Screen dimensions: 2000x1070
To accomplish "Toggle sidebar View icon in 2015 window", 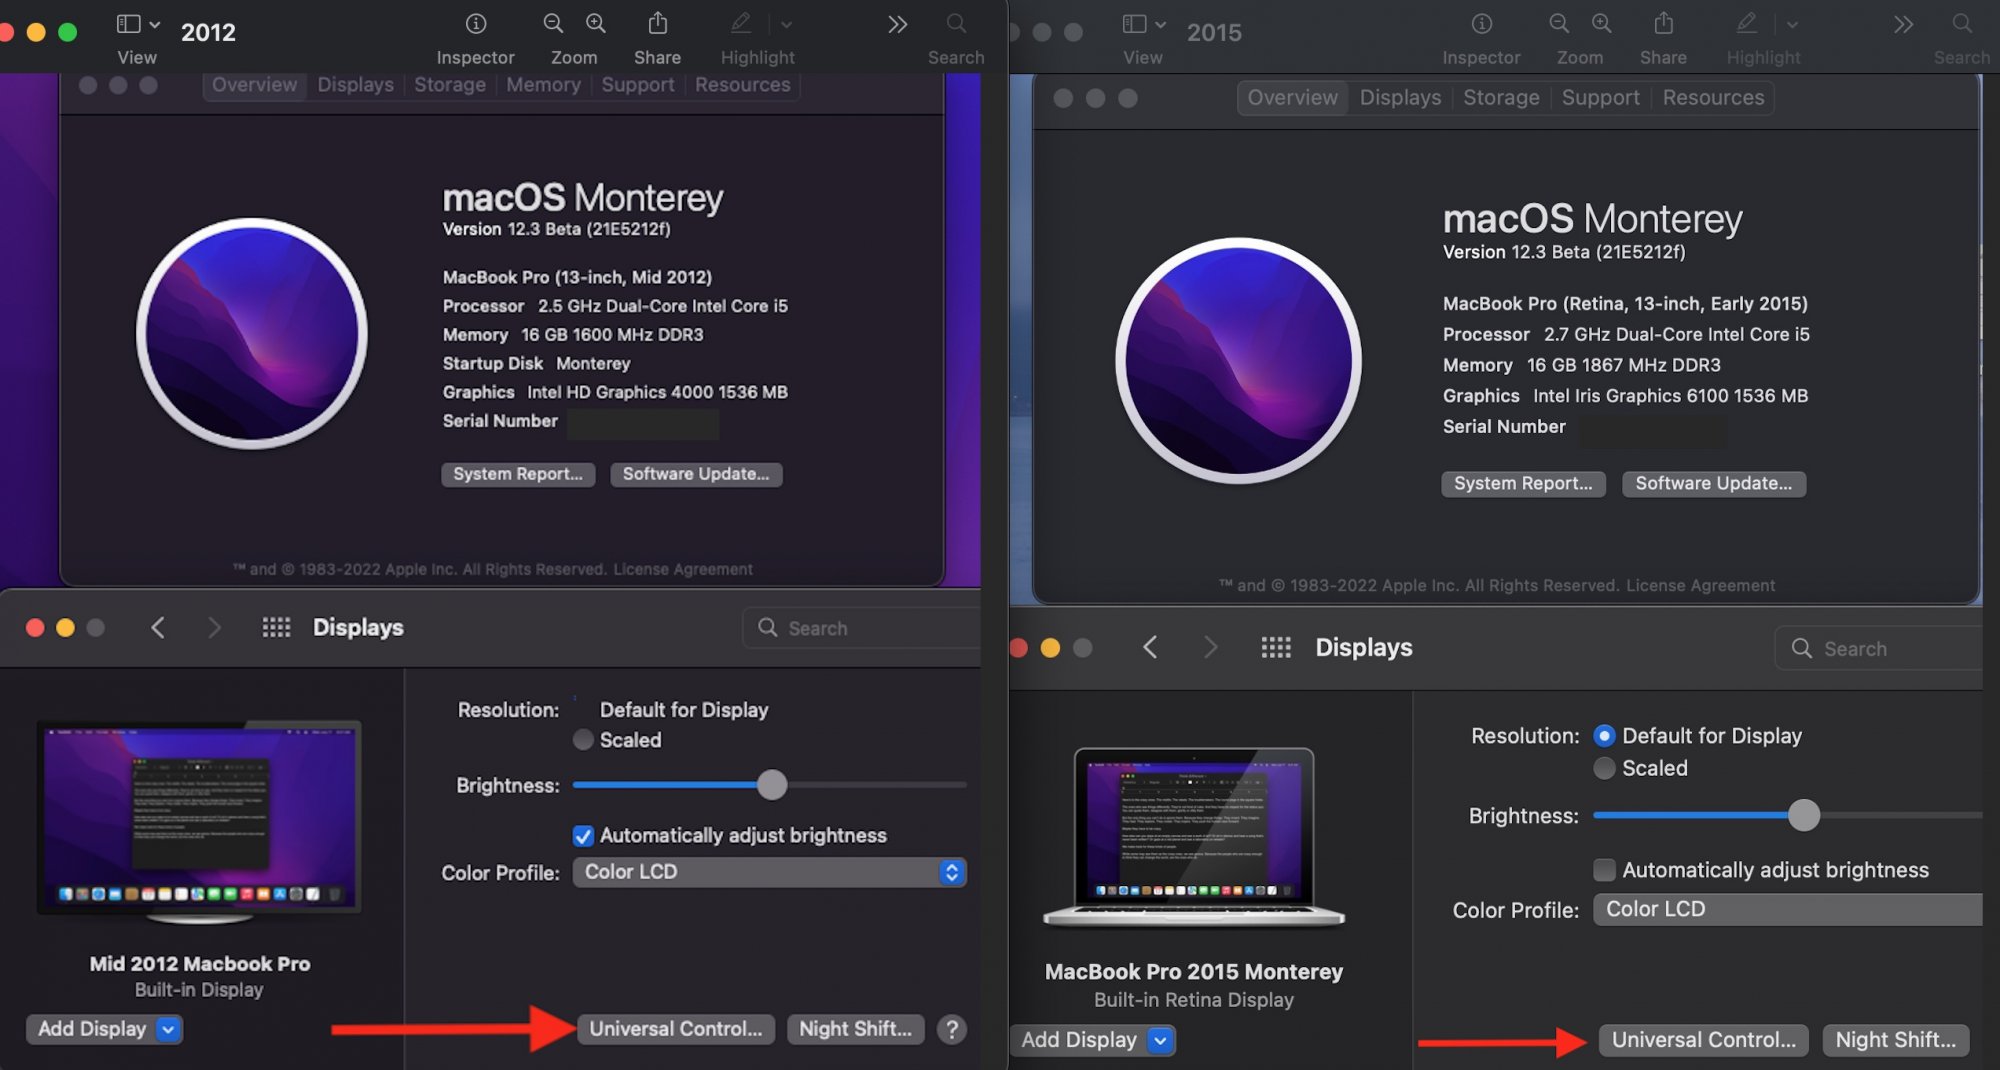I will [1134, 24].
